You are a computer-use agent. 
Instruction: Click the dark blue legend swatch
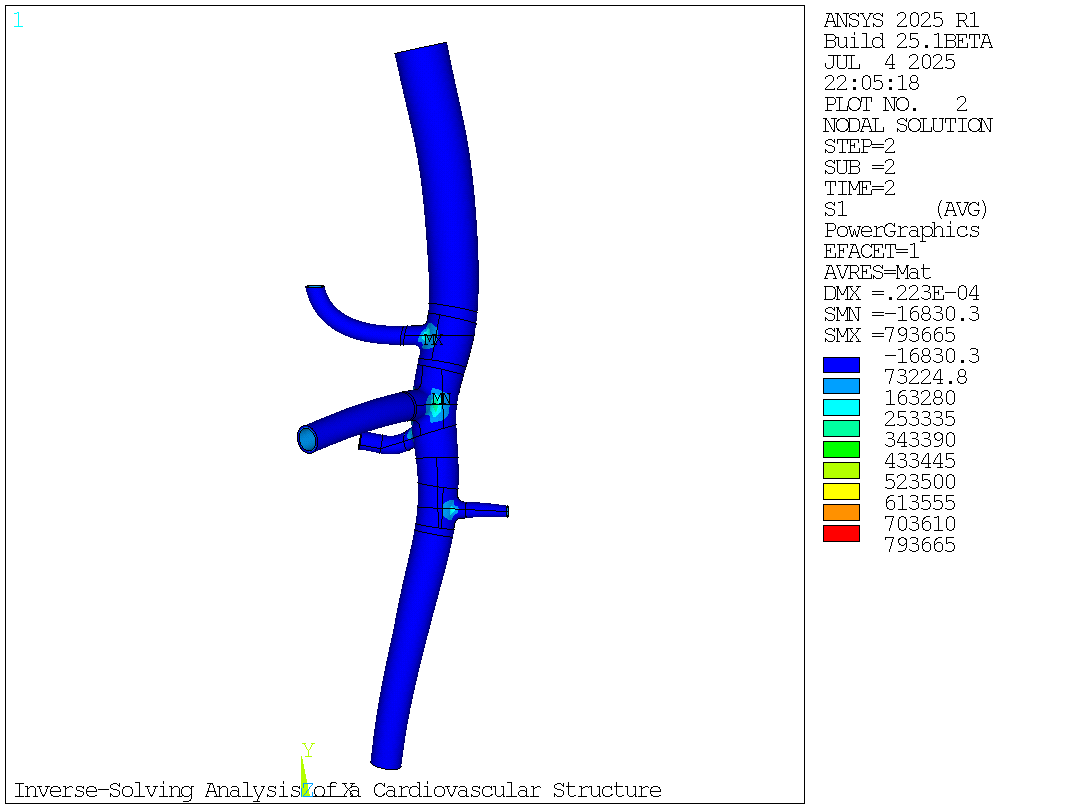(841, 365)
